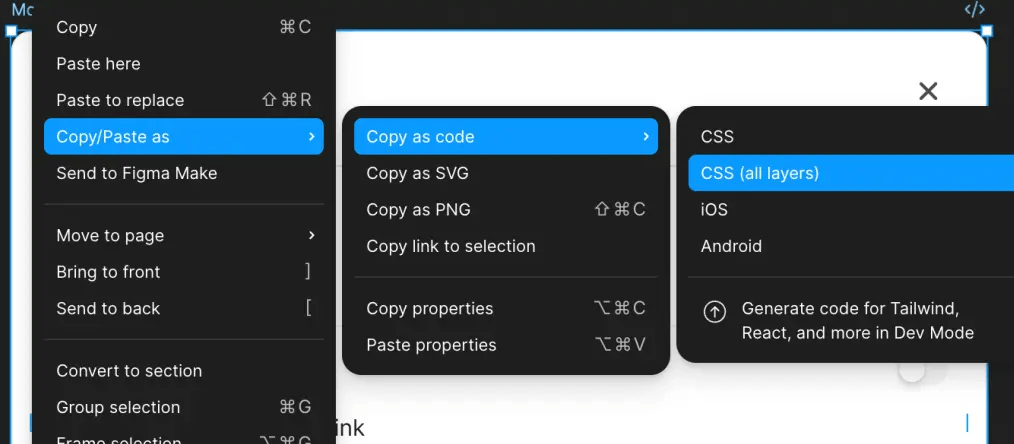Expand the Copy/Paste as submenu arrow
The image size is (1014, 444).
pyautogui.click(x=311, y=136)
